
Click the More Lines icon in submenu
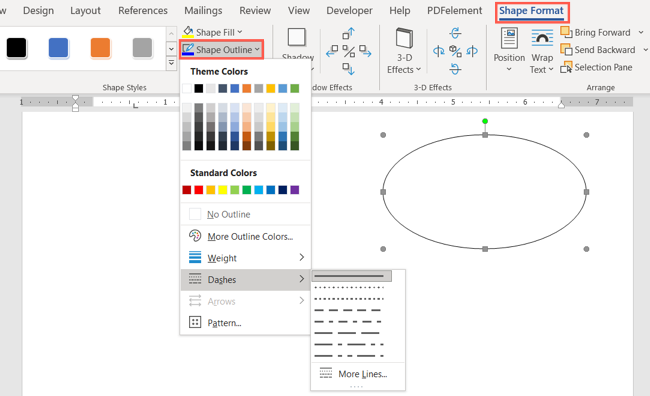click(x=326, y=373)
